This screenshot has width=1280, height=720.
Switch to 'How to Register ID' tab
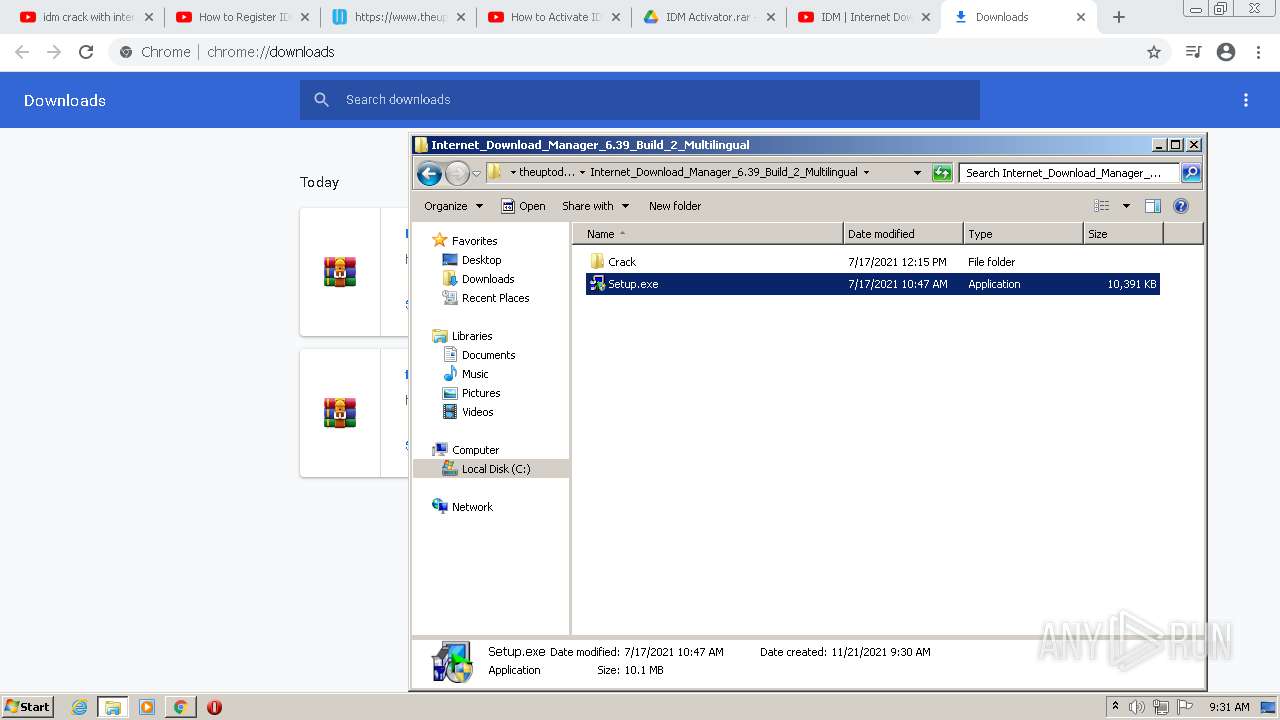click(243, 17)
